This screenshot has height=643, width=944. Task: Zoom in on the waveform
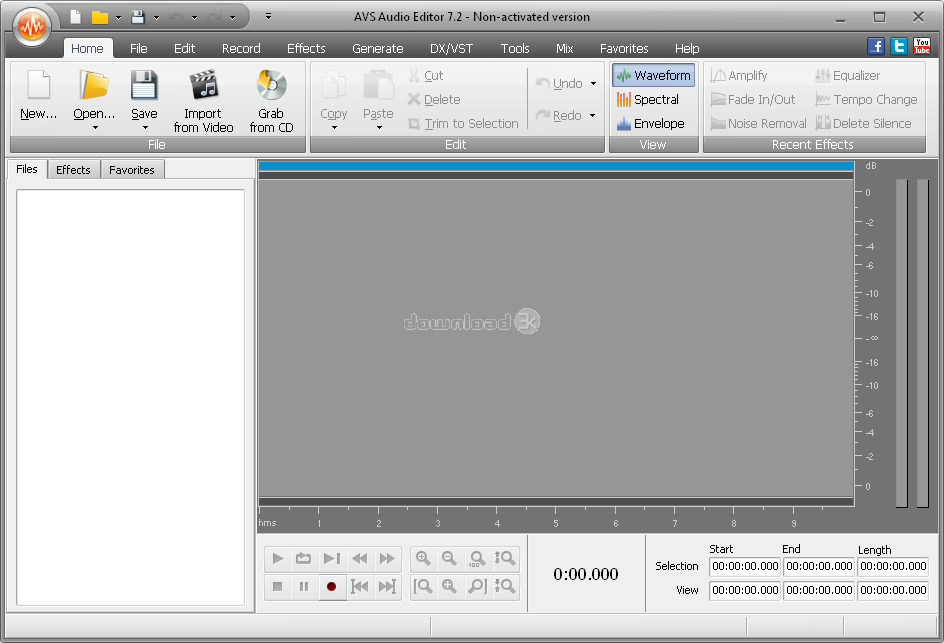point(424,558)
